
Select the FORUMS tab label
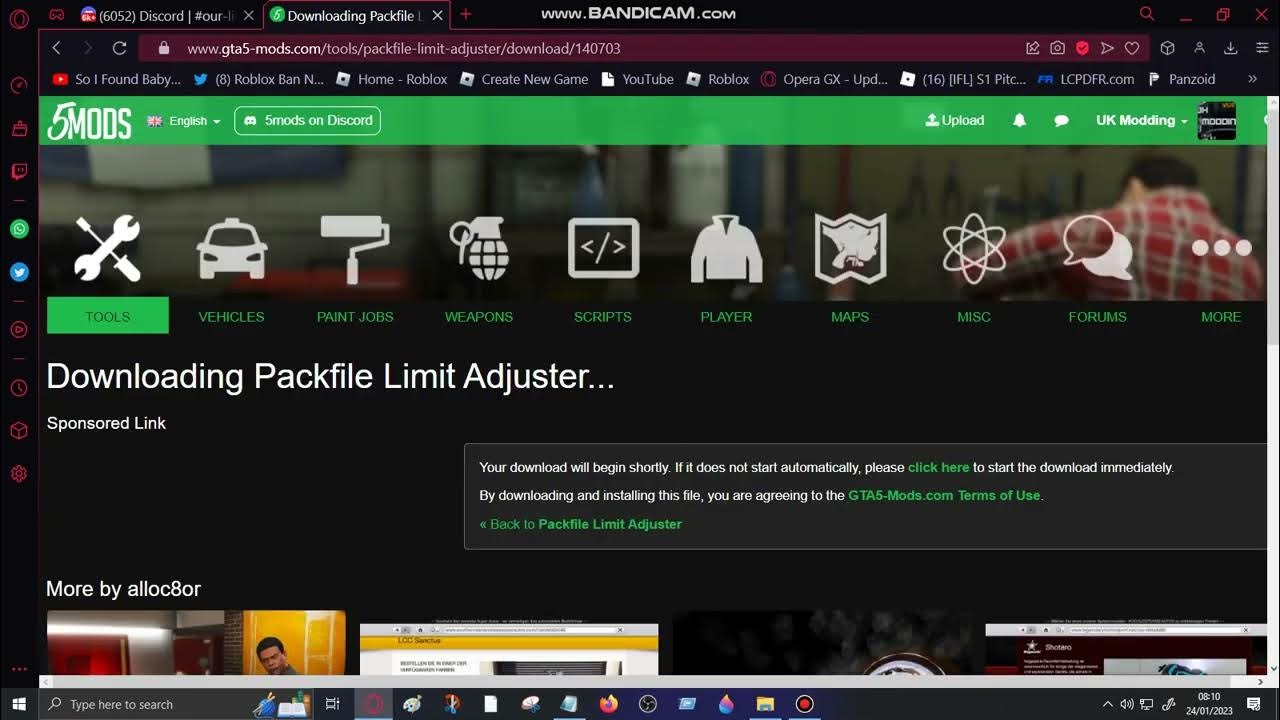pyautogui.click(x=1098, y=316)
